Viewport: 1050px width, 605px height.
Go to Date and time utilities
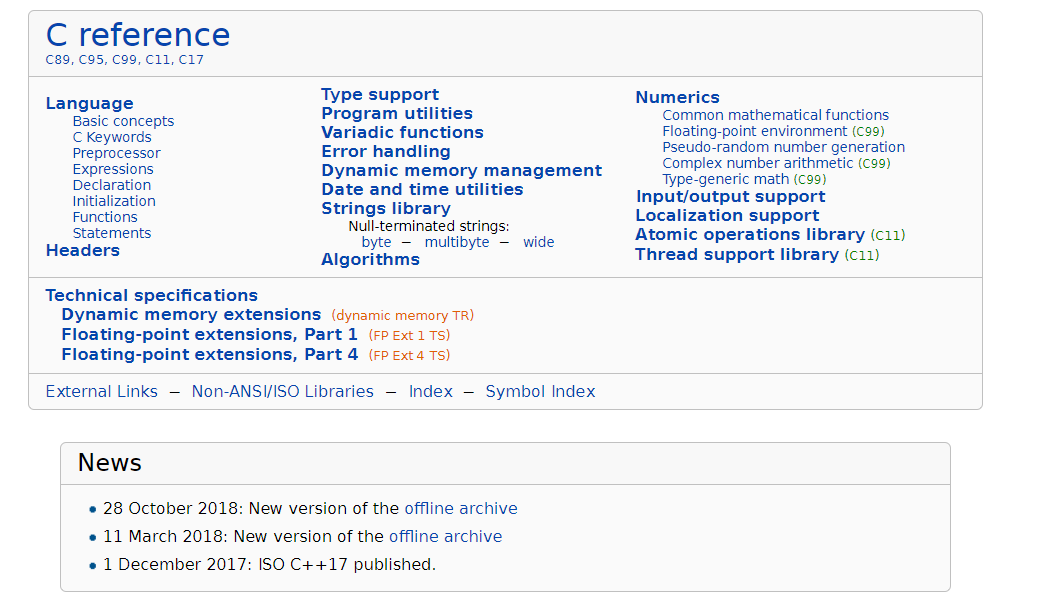click(x=422, y=190)
